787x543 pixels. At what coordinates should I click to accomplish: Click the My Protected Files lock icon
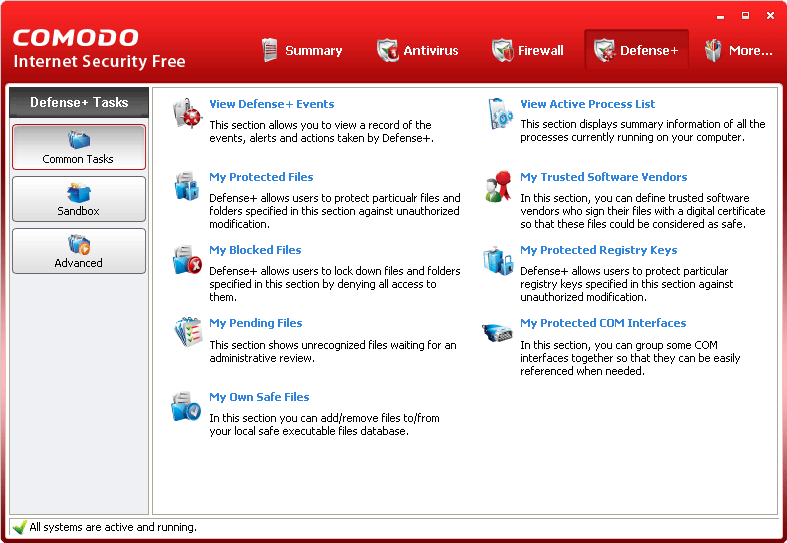coord(187,186)
